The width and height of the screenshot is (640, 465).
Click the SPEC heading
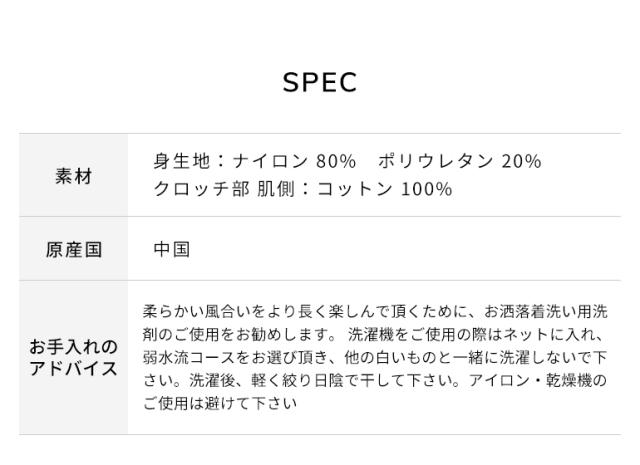[x=320, y=83]
